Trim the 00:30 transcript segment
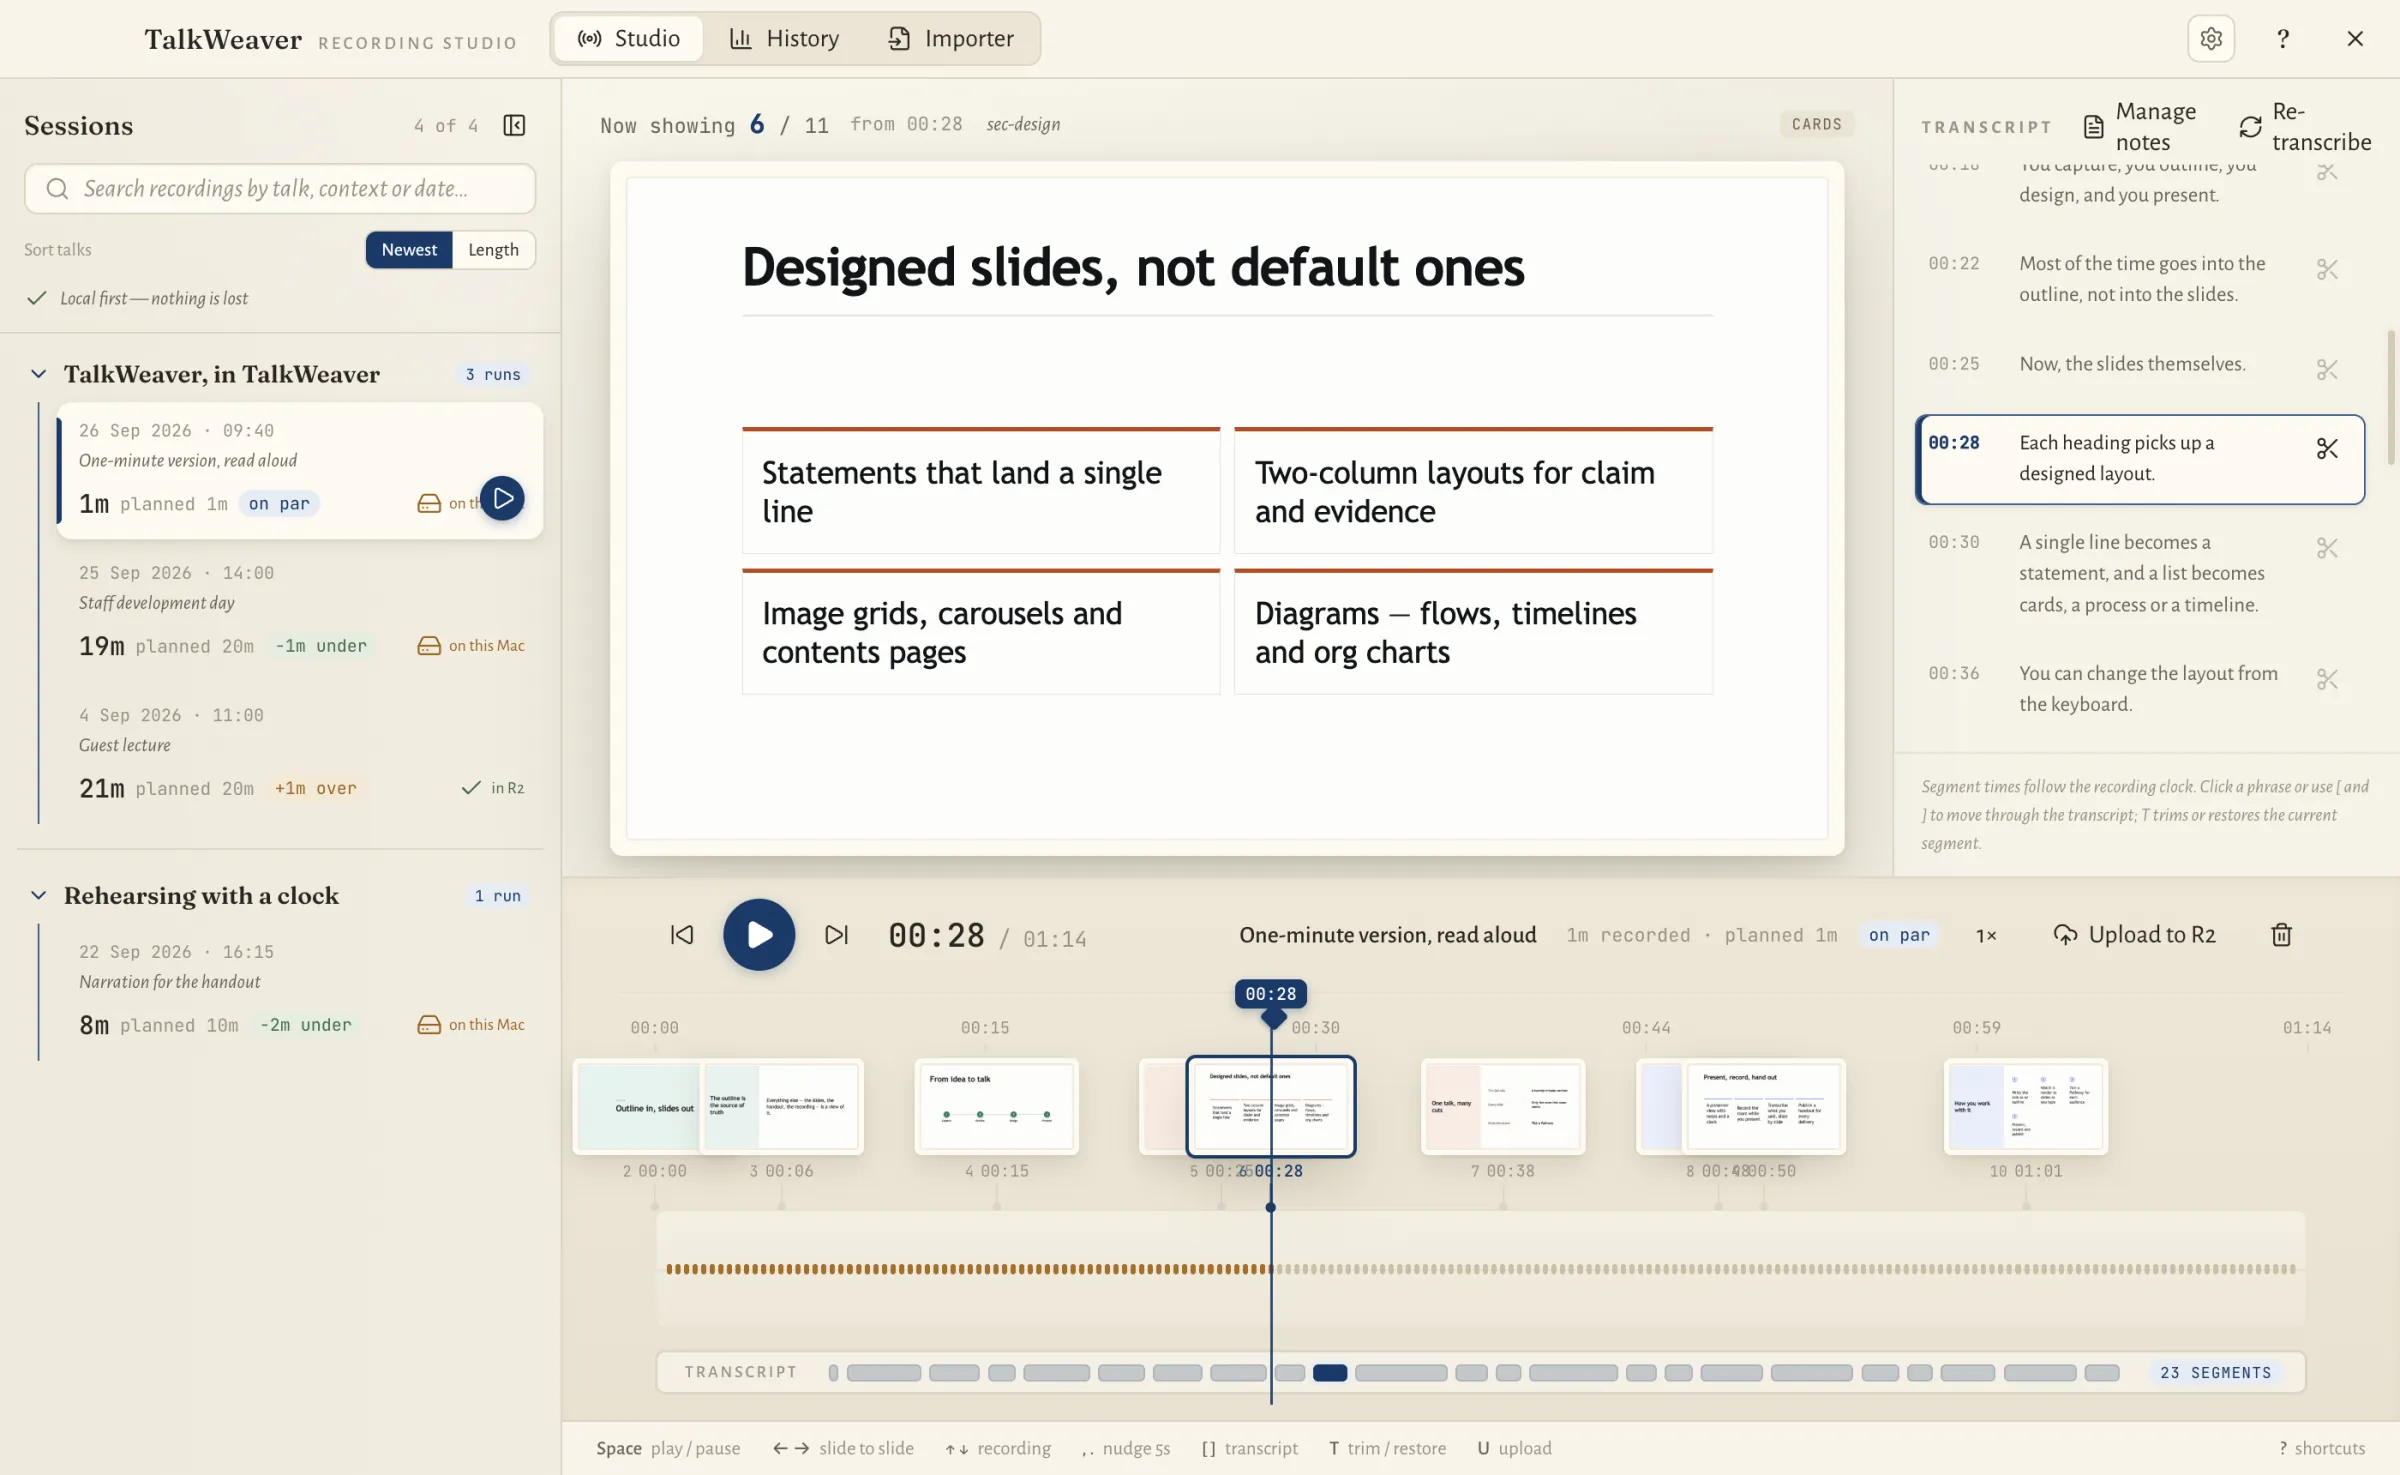The height and width of the screenshot is (1475, 2400). click(x=2327, y=549)
